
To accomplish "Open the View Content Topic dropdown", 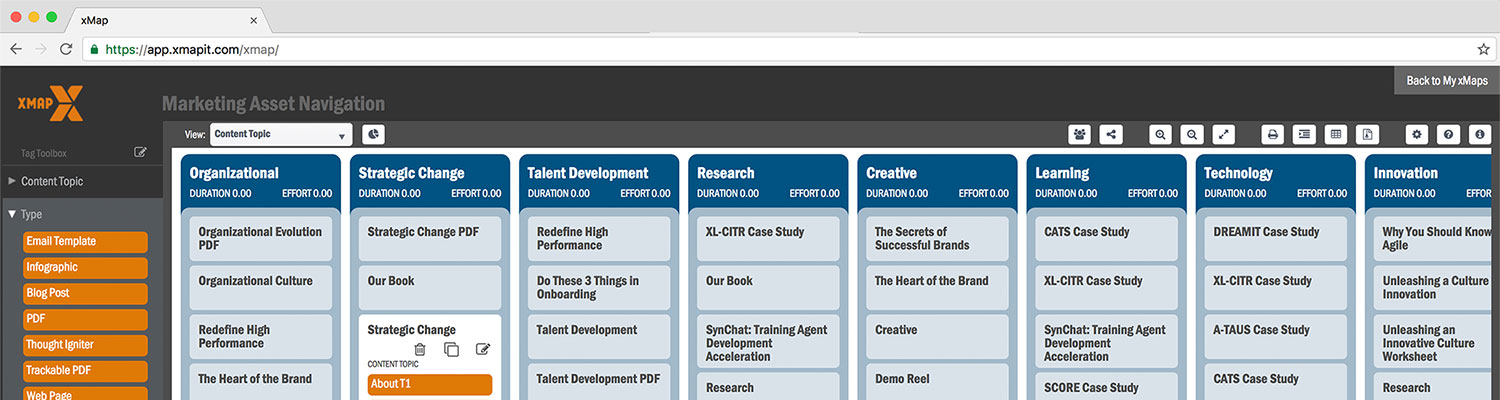I will coord(281,134).
